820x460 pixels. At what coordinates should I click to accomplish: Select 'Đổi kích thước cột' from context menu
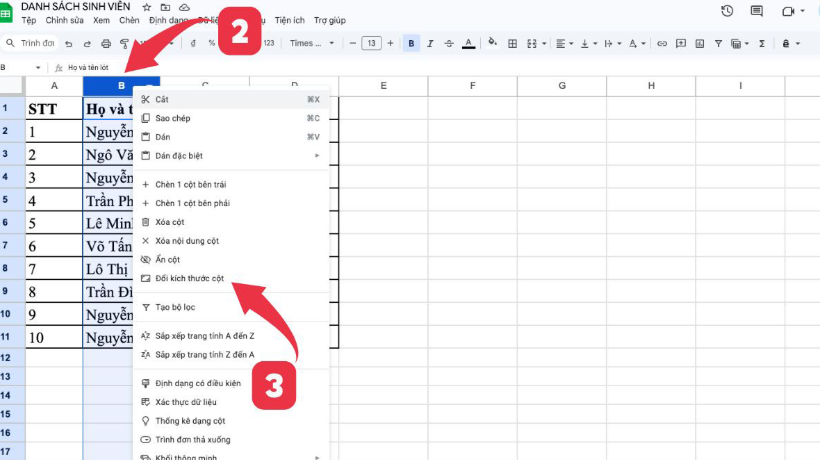pos(190,278)
